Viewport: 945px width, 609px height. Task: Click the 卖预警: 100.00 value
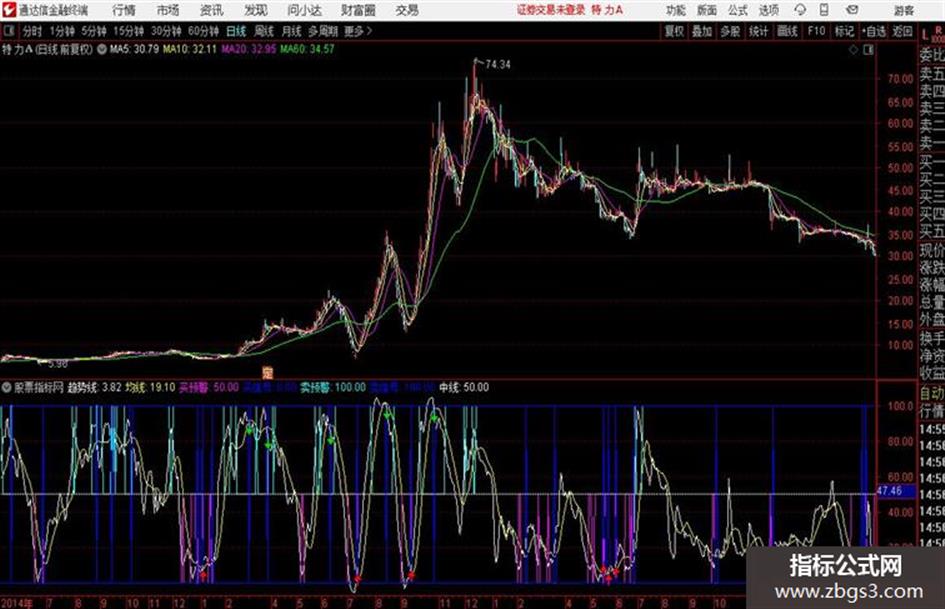coord(333,387)
